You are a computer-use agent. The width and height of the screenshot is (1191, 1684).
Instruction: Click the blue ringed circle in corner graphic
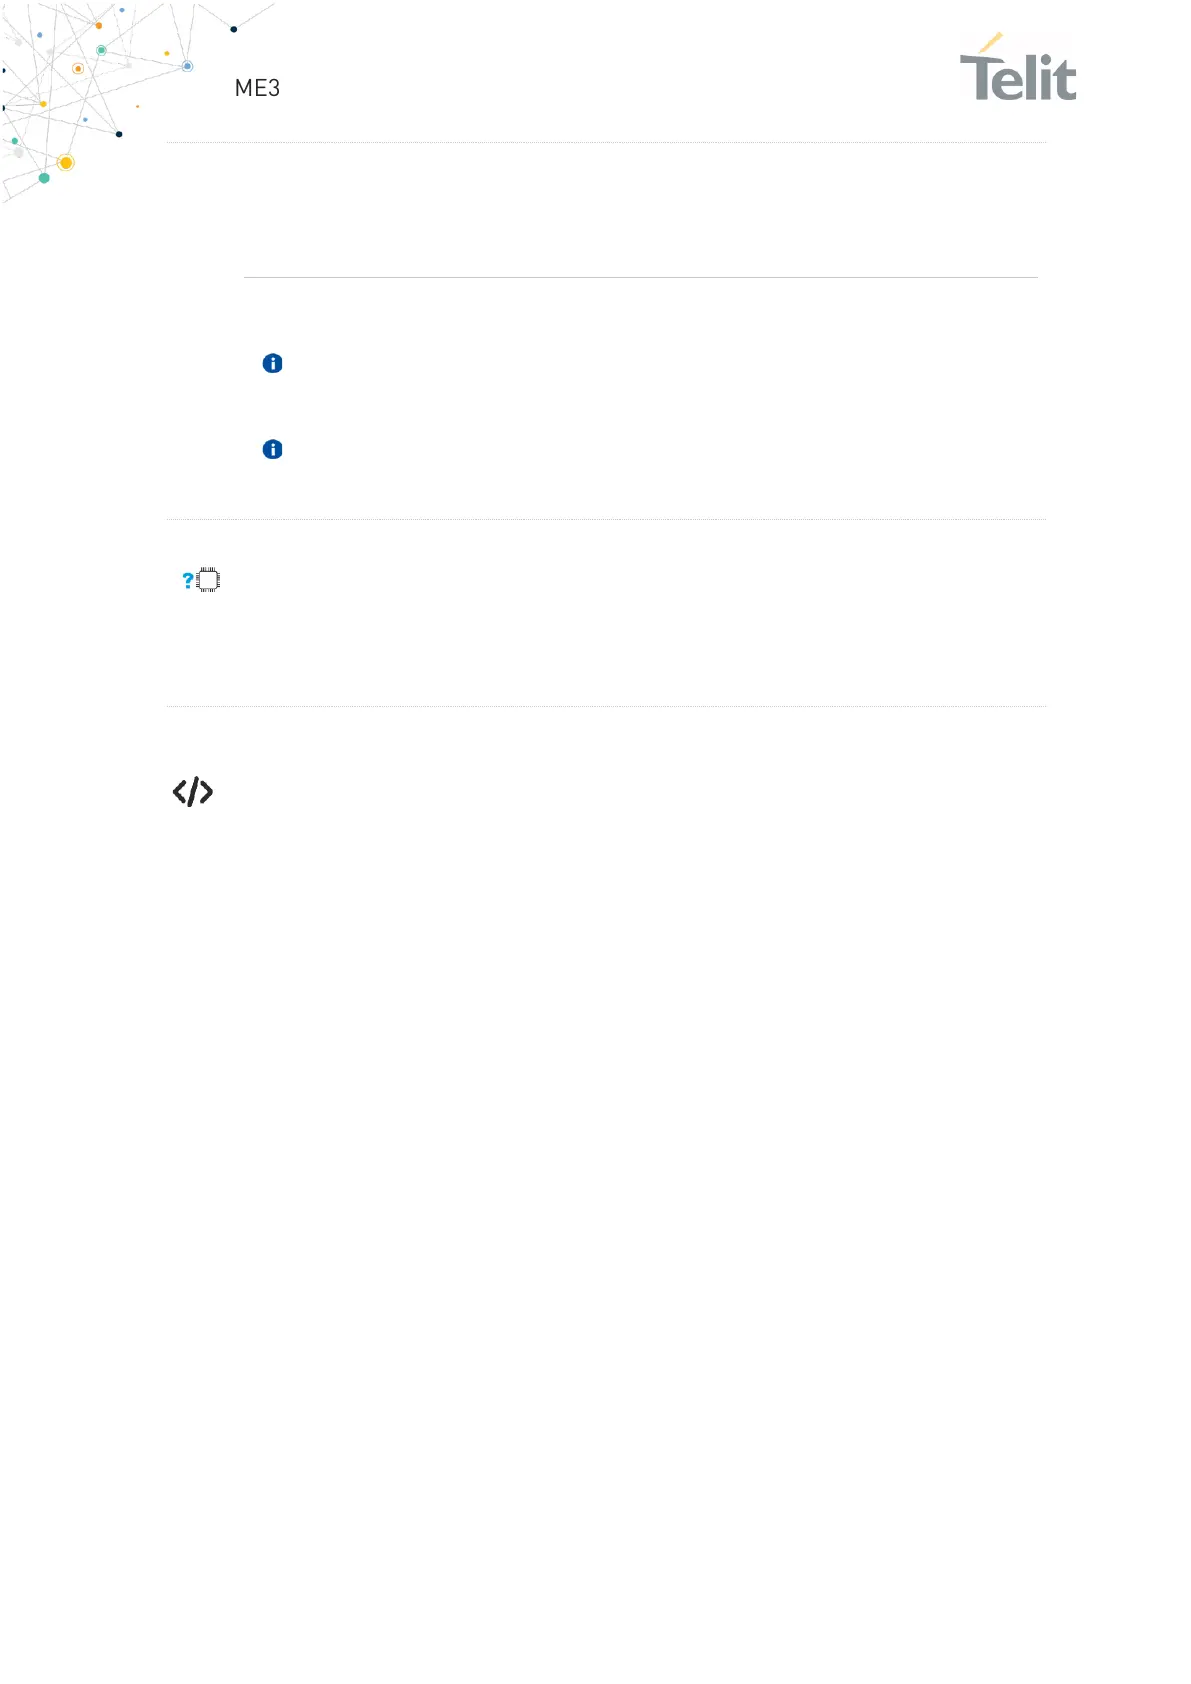point(187,66)
